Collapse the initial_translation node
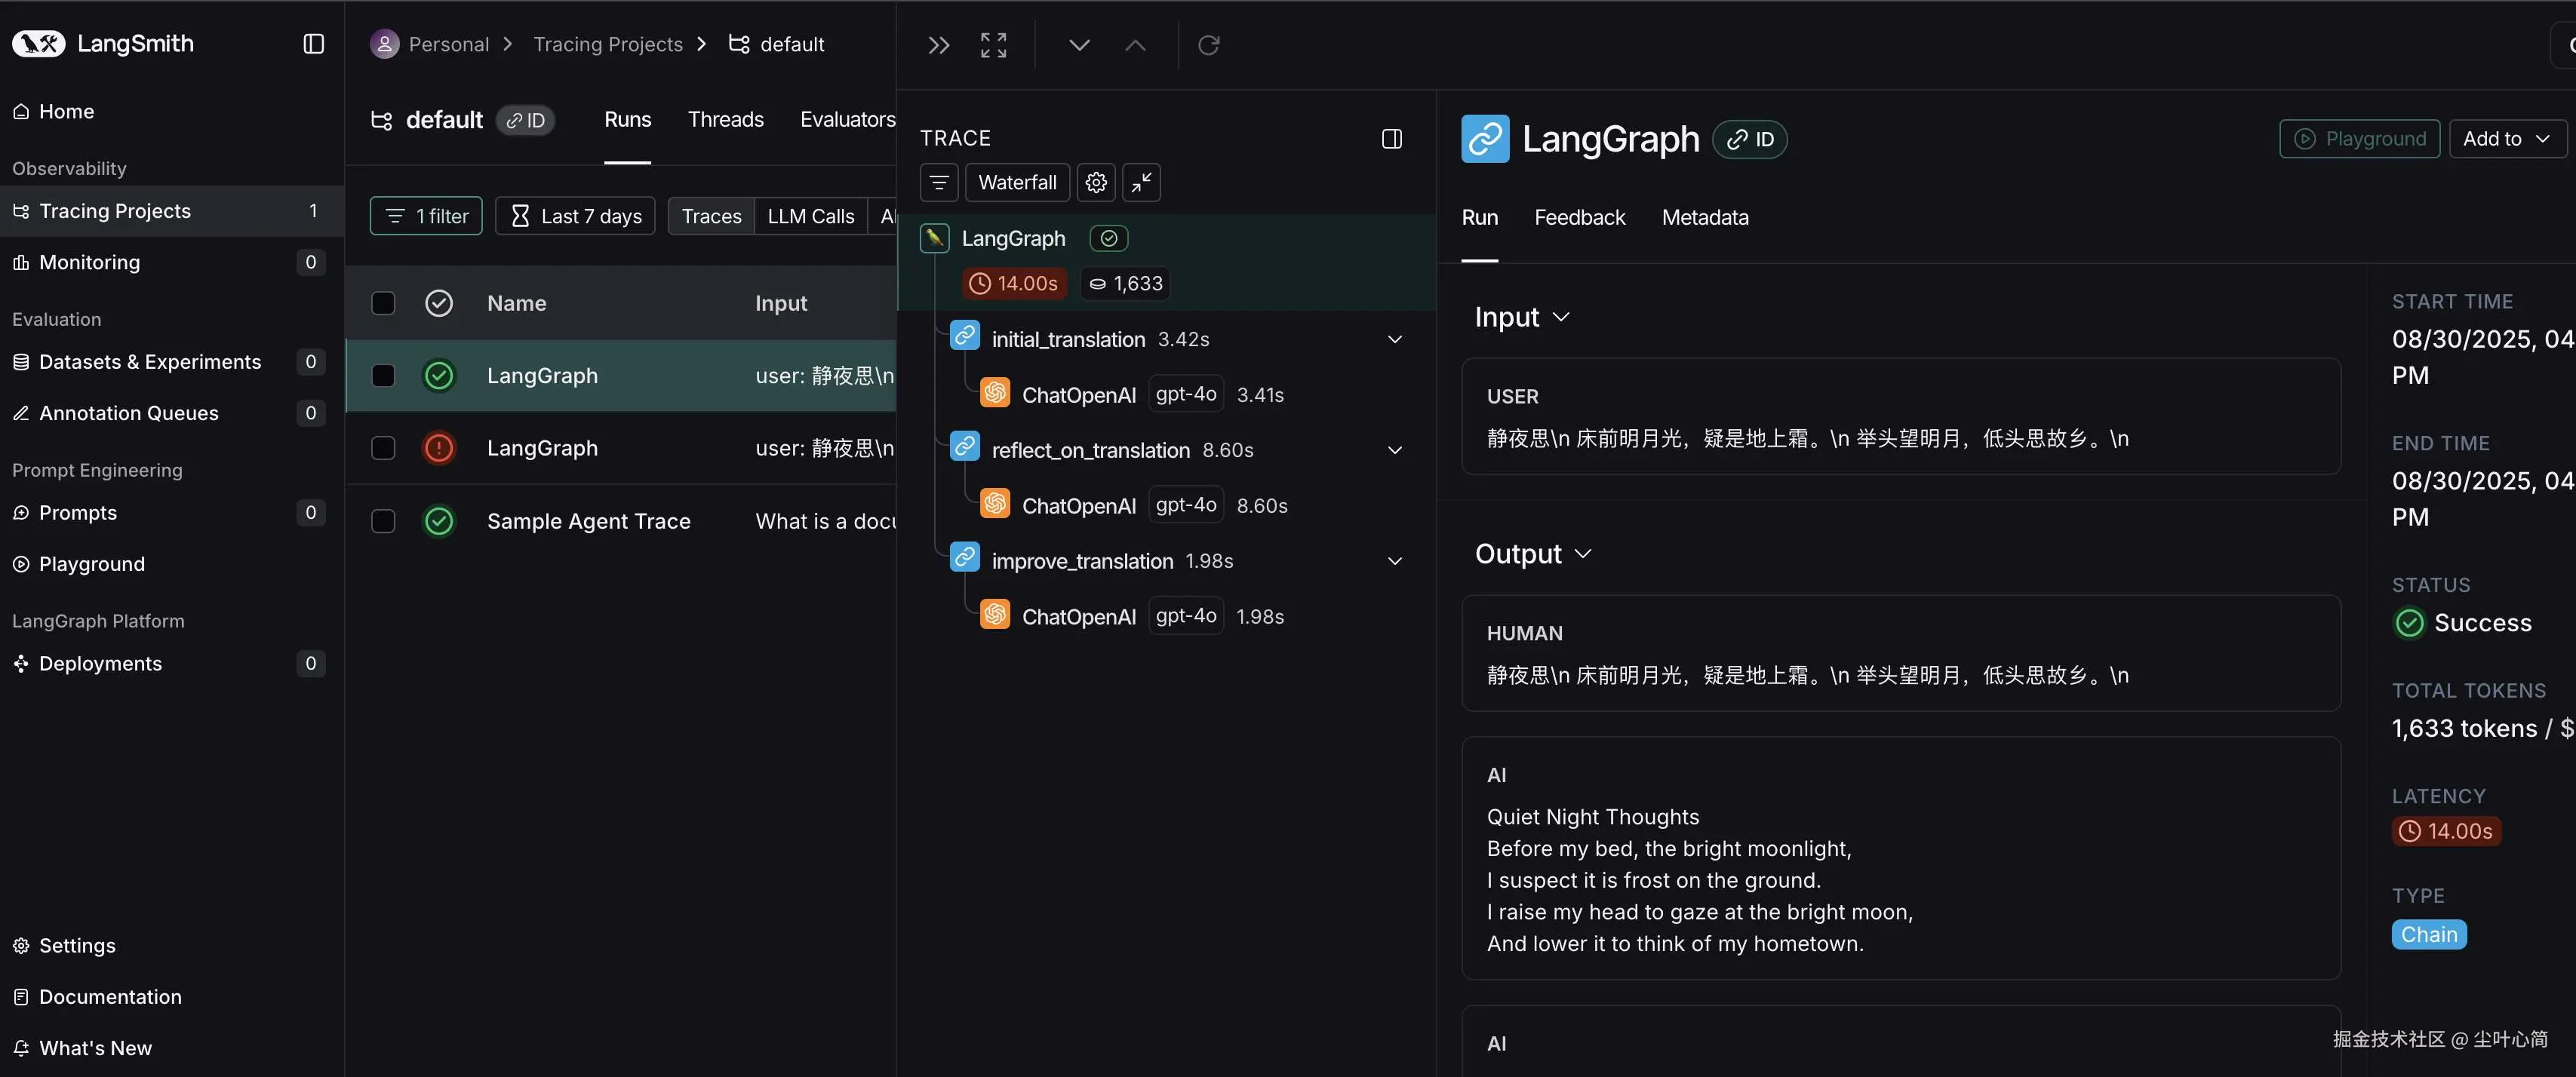This screenshot has height=1077, width=2576. [x=1394, y=340]
